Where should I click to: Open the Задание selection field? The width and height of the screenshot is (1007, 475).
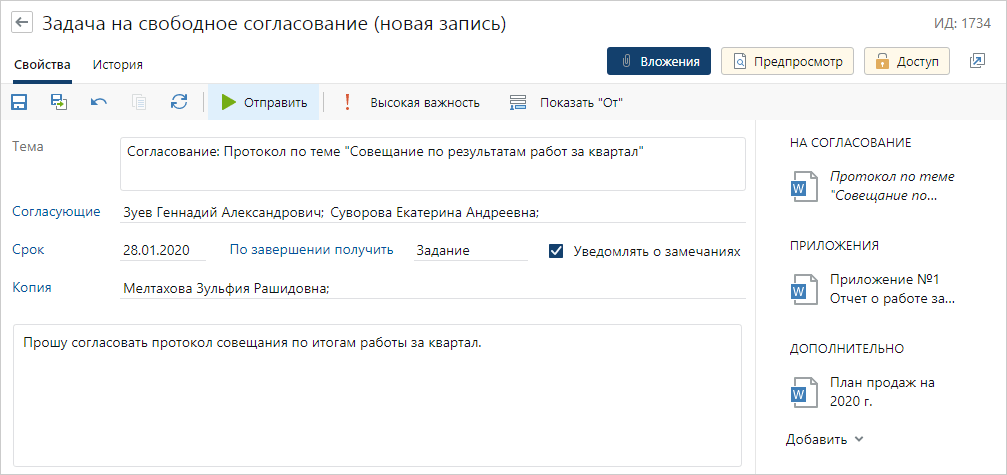point(471,251)
